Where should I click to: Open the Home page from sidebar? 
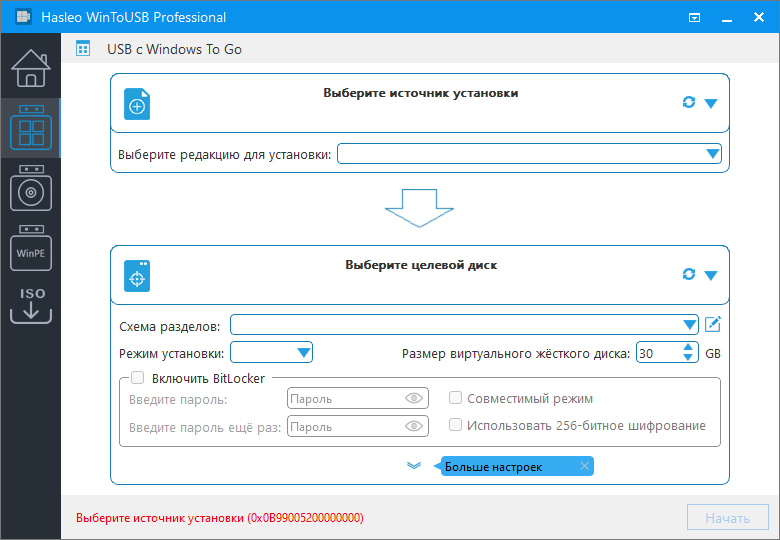(x=31, y=68)
